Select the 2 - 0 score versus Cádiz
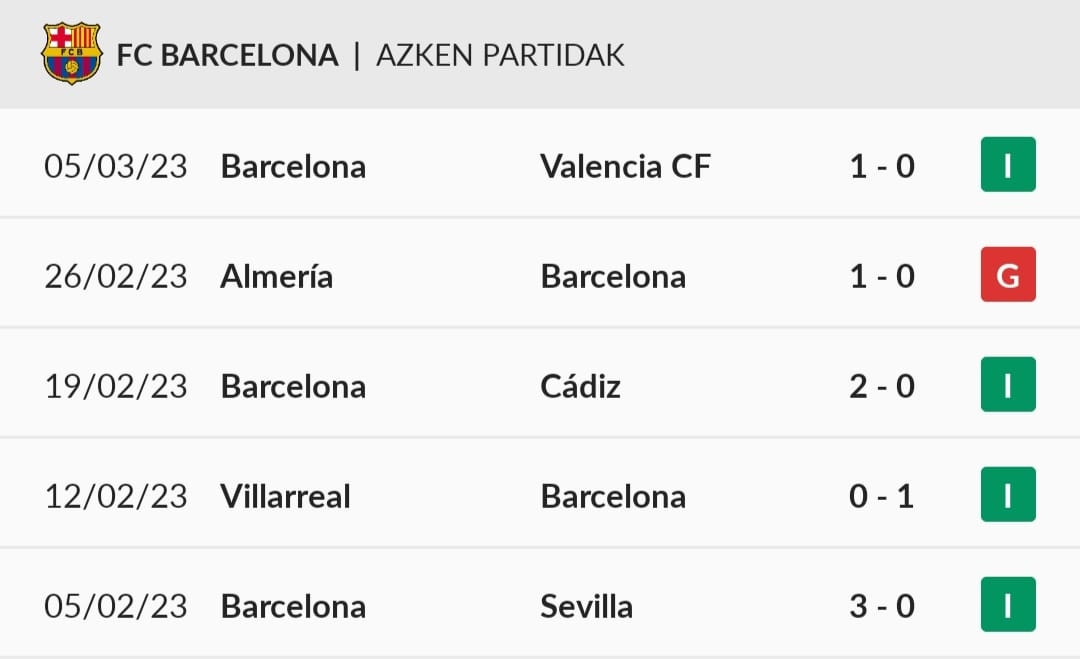The width and height of the screenshot is (1080, 659). pyautogui.click(x=882, y=386)
